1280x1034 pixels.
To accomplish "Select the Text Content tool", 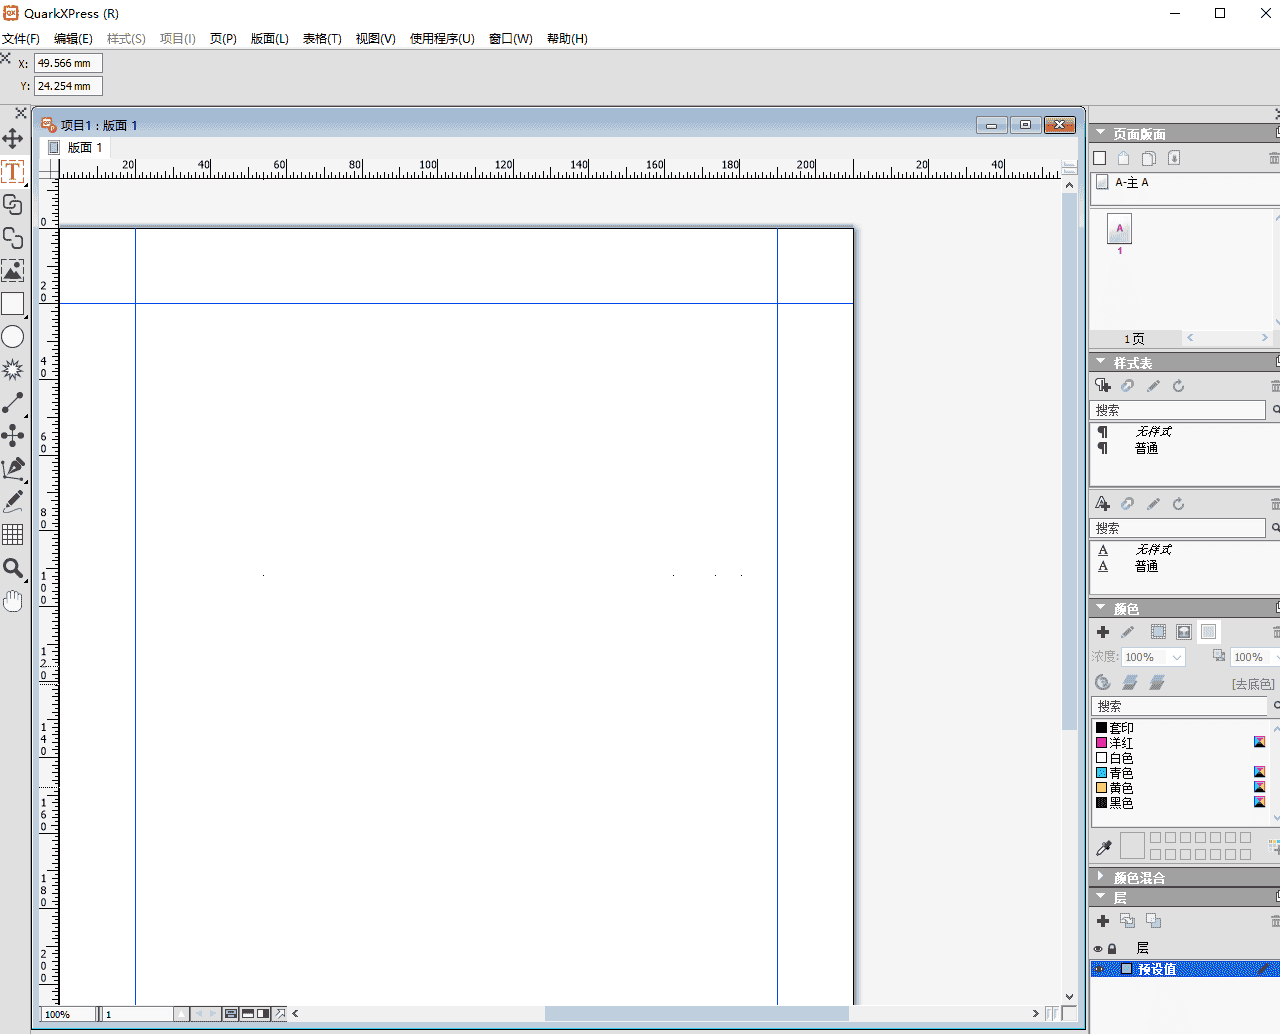I will pos(13,172).
